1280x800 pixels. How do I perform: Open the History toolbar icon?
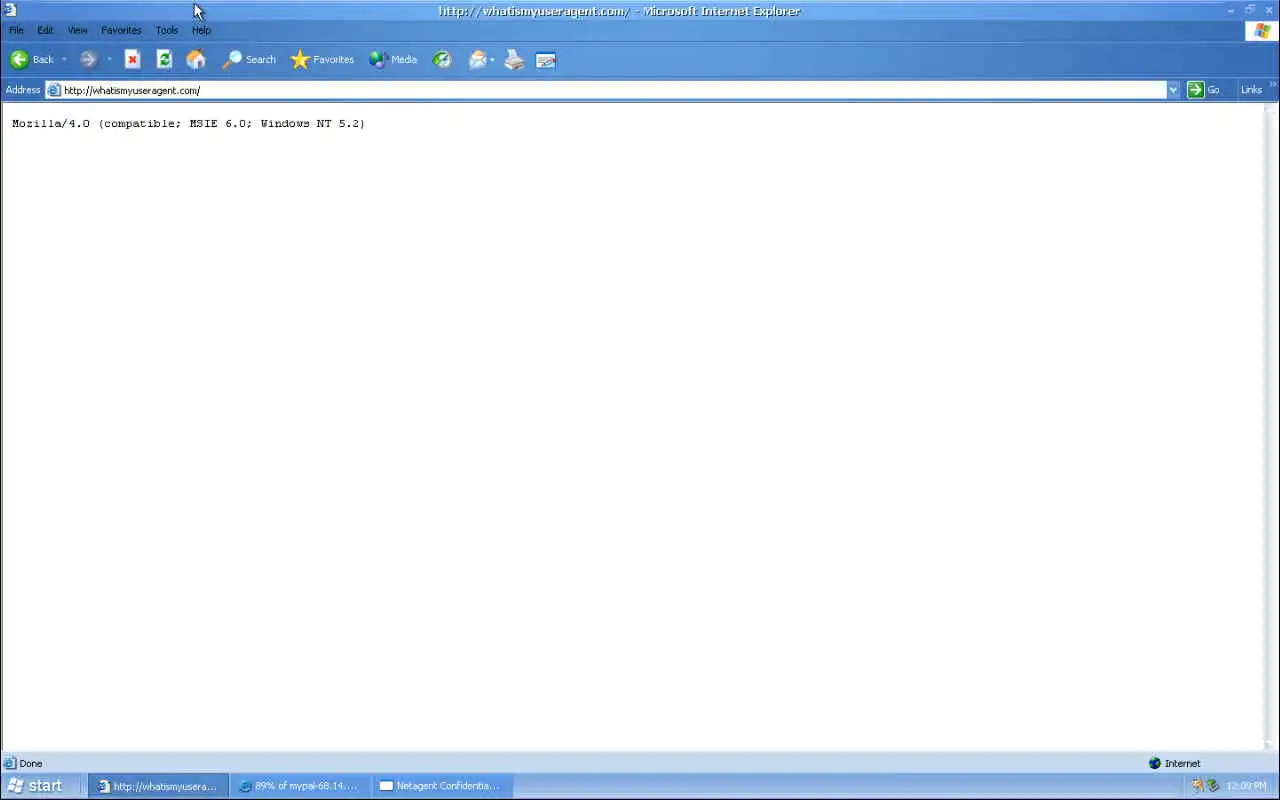pos(442,60)
